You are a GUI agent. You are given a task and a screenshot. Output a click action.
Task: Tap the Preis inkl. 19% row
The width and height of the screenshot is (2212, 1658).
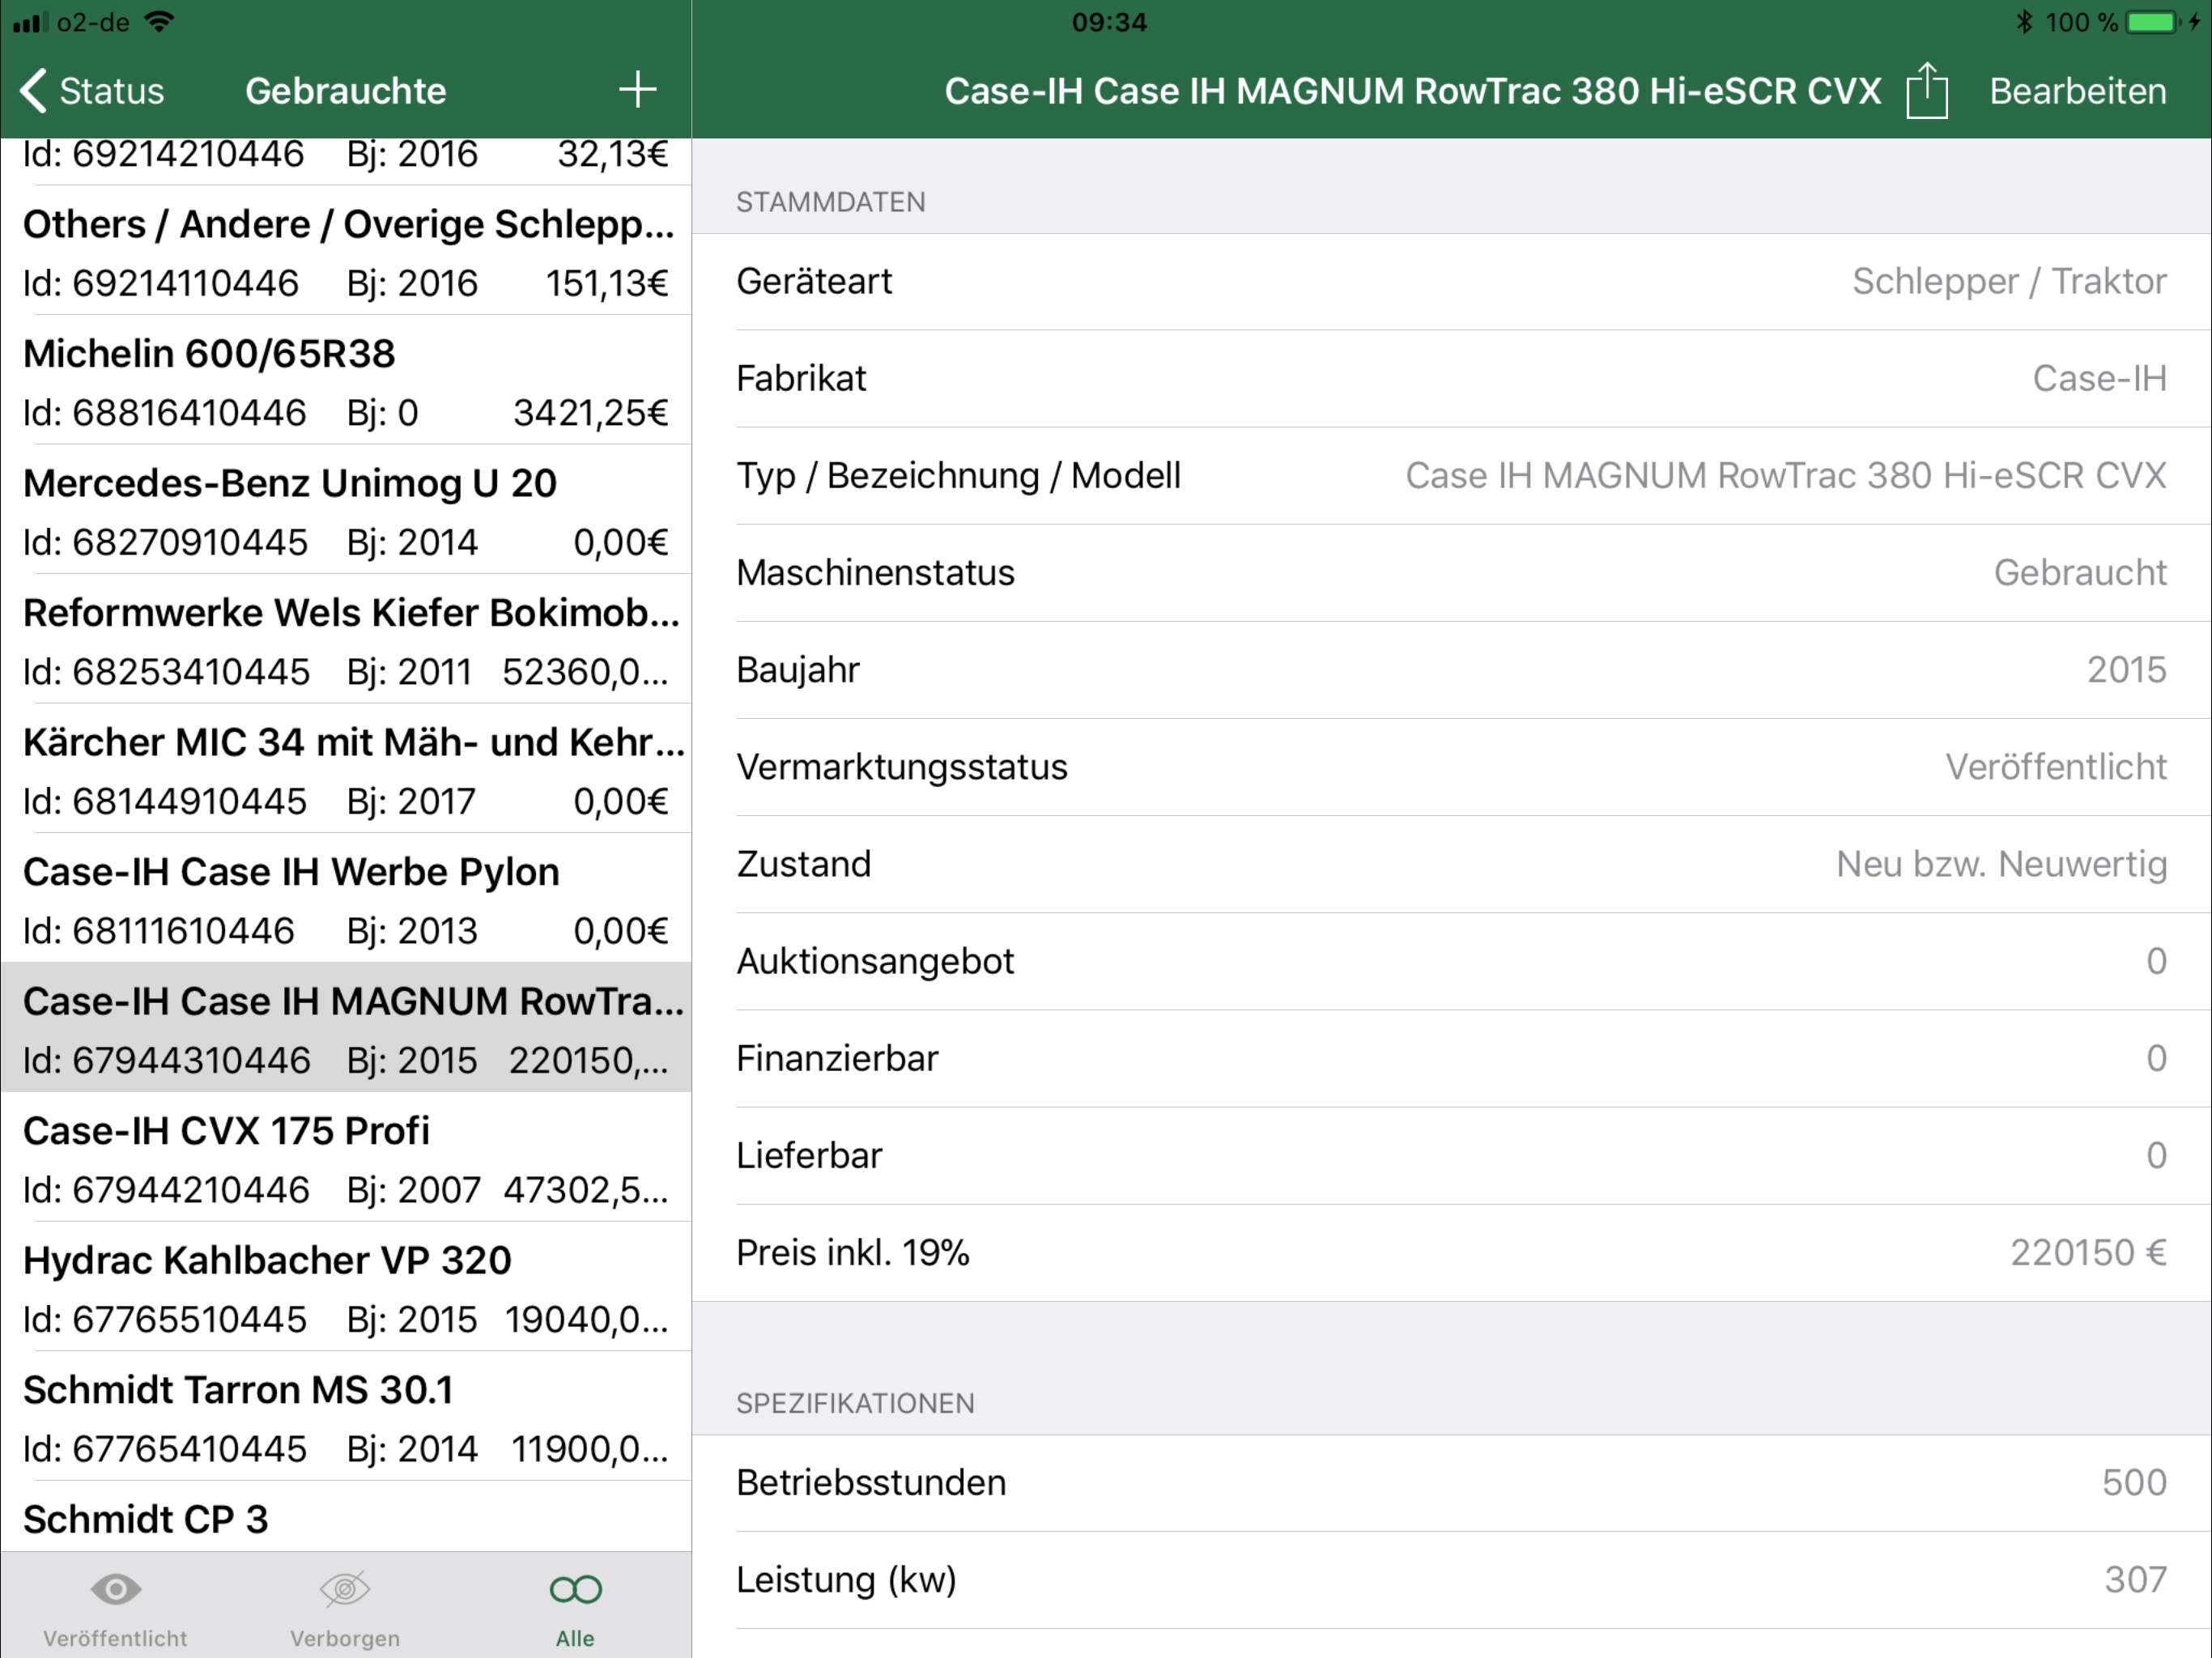pyautogui.click(x=1451, y=1252)
